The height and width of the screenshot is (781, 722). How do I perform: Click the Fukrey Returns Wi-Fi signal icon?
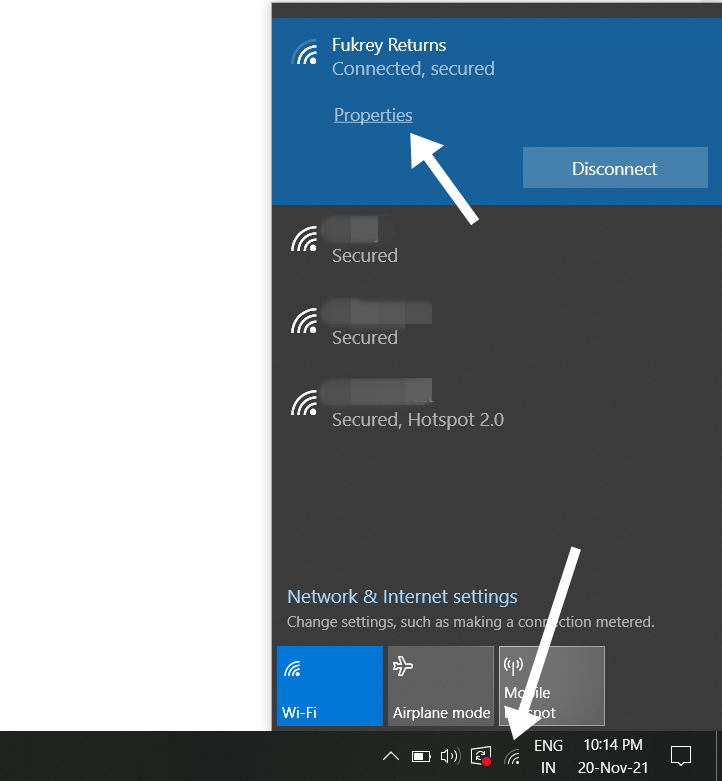point(304,52)
